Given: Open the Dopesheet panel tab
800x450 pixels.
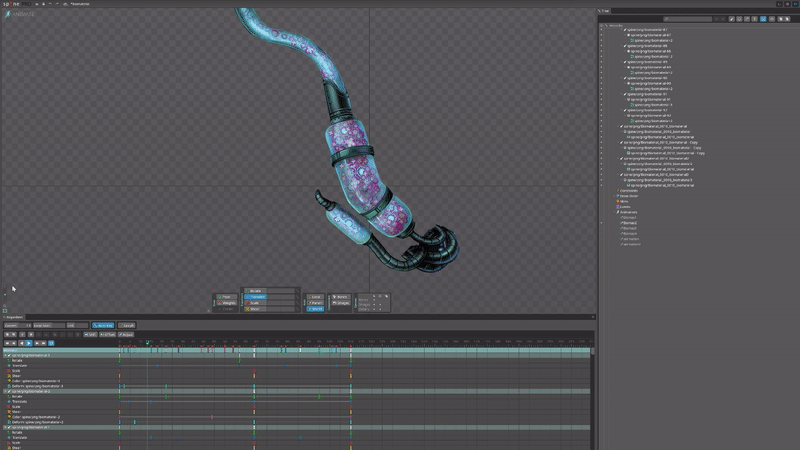Looking at the screenshot, I should coord(14,318).
